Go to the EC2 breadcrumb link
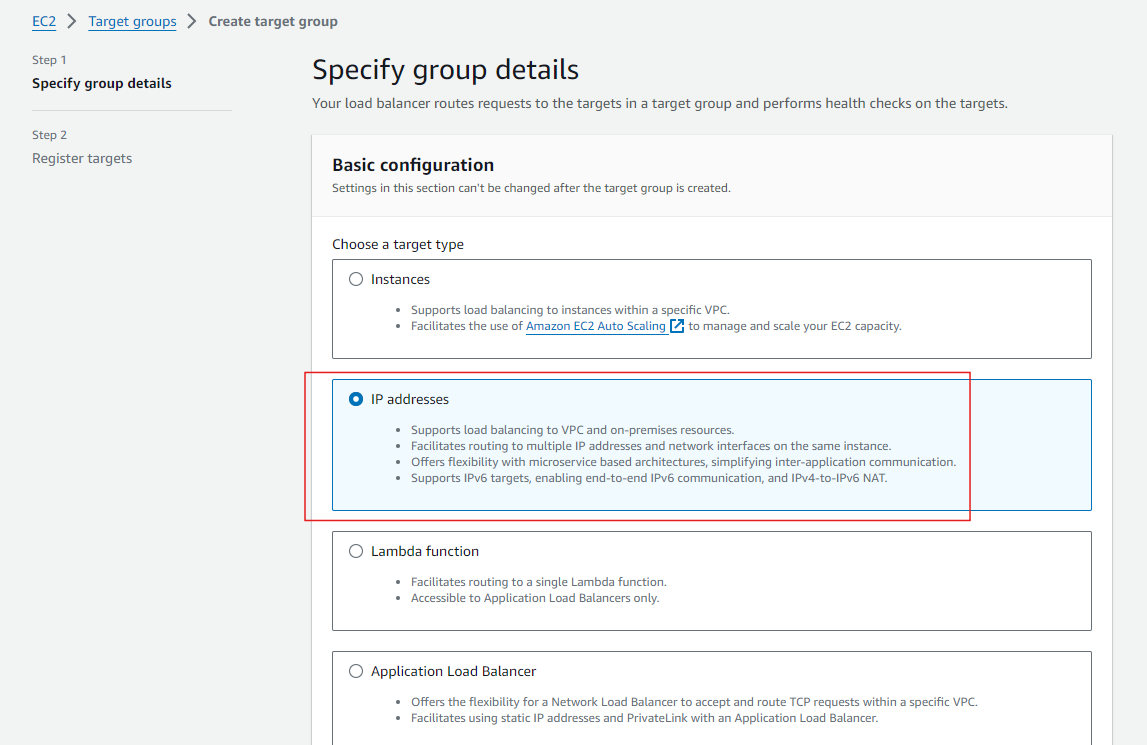Screen dimensions: 1147x745 [x=44, y=21]
